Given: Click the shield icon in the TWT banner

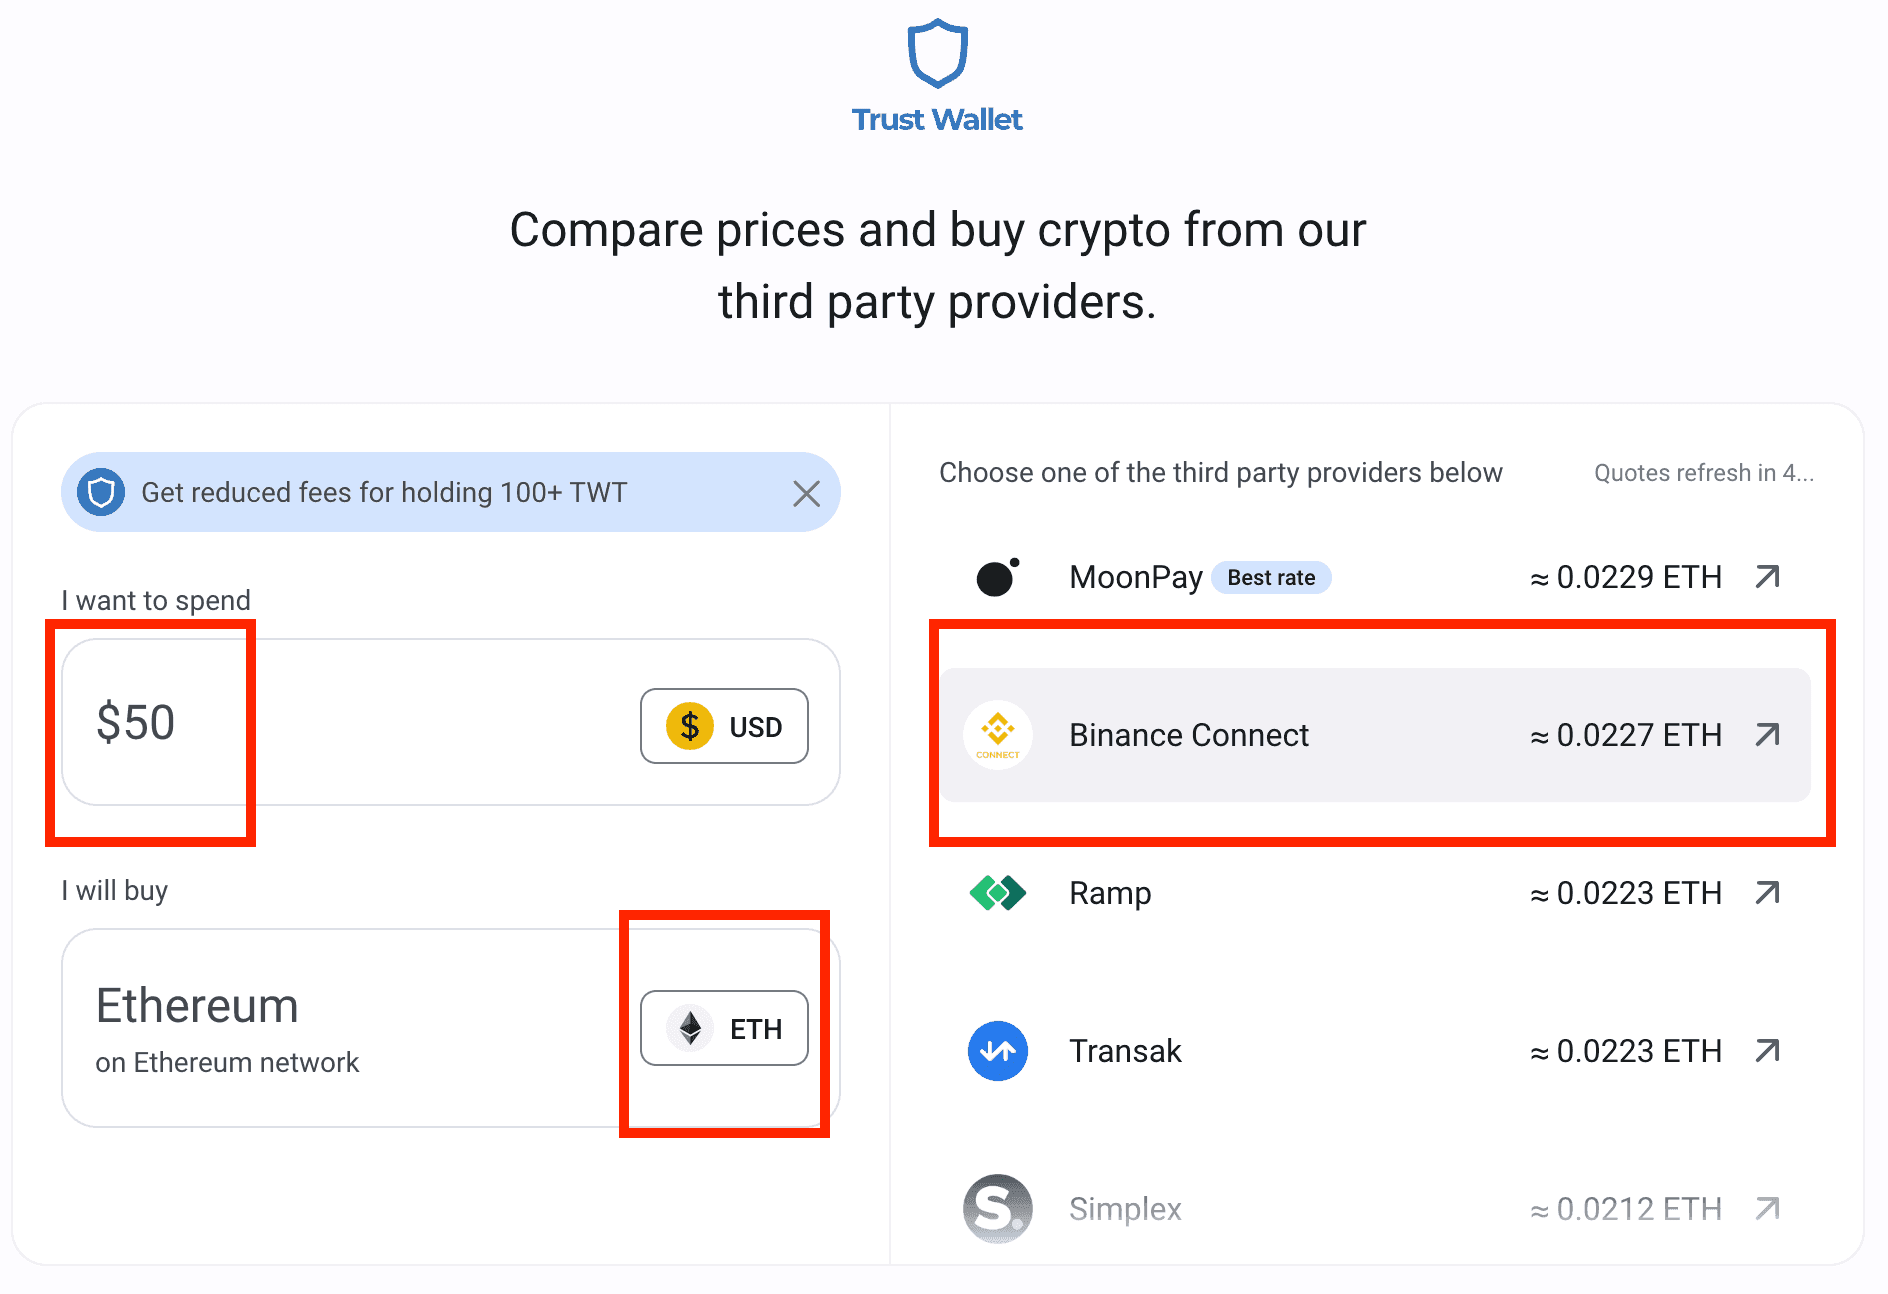Looking at the screenshot, I should (x=100, y=492).
